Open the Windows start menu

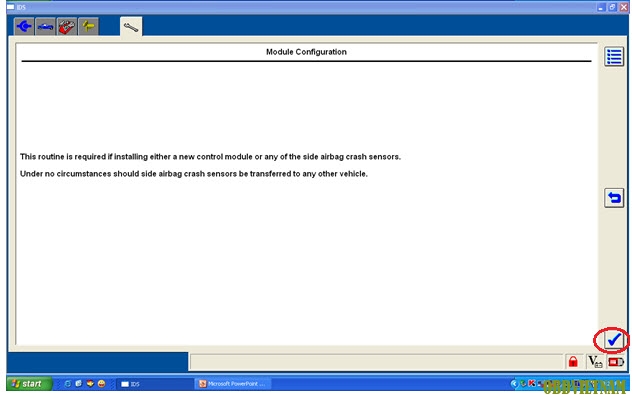point(29,383)
